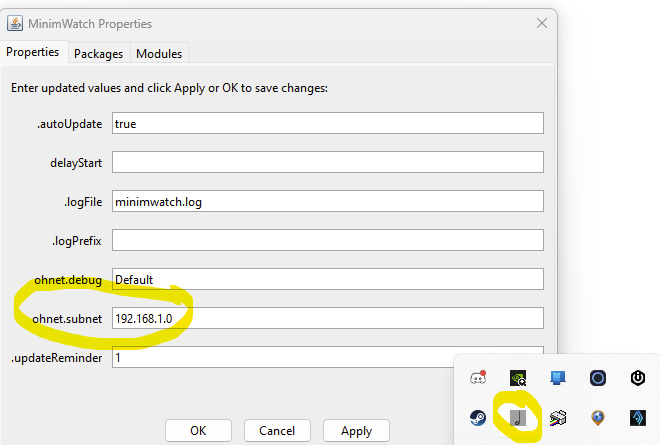Click OK to save properties
This screenshot has height=445, width=660.
click(x=198, y=430)
